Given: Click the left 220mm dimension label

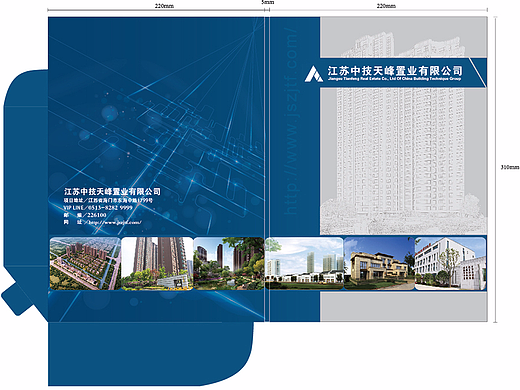Looking at the screenshot, I should [x=164, y=6].
